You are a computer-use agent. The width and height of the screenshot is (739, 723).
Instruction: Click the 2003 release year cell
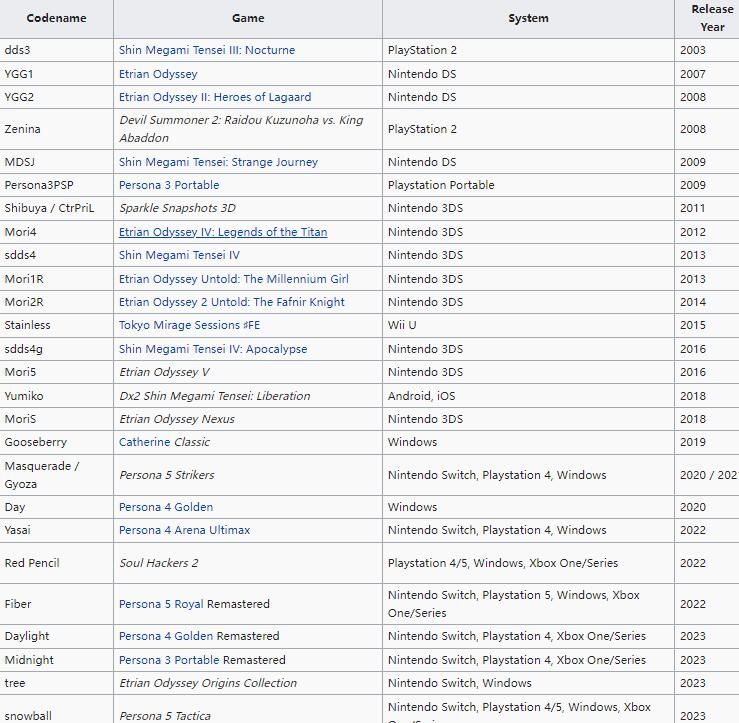707,50
